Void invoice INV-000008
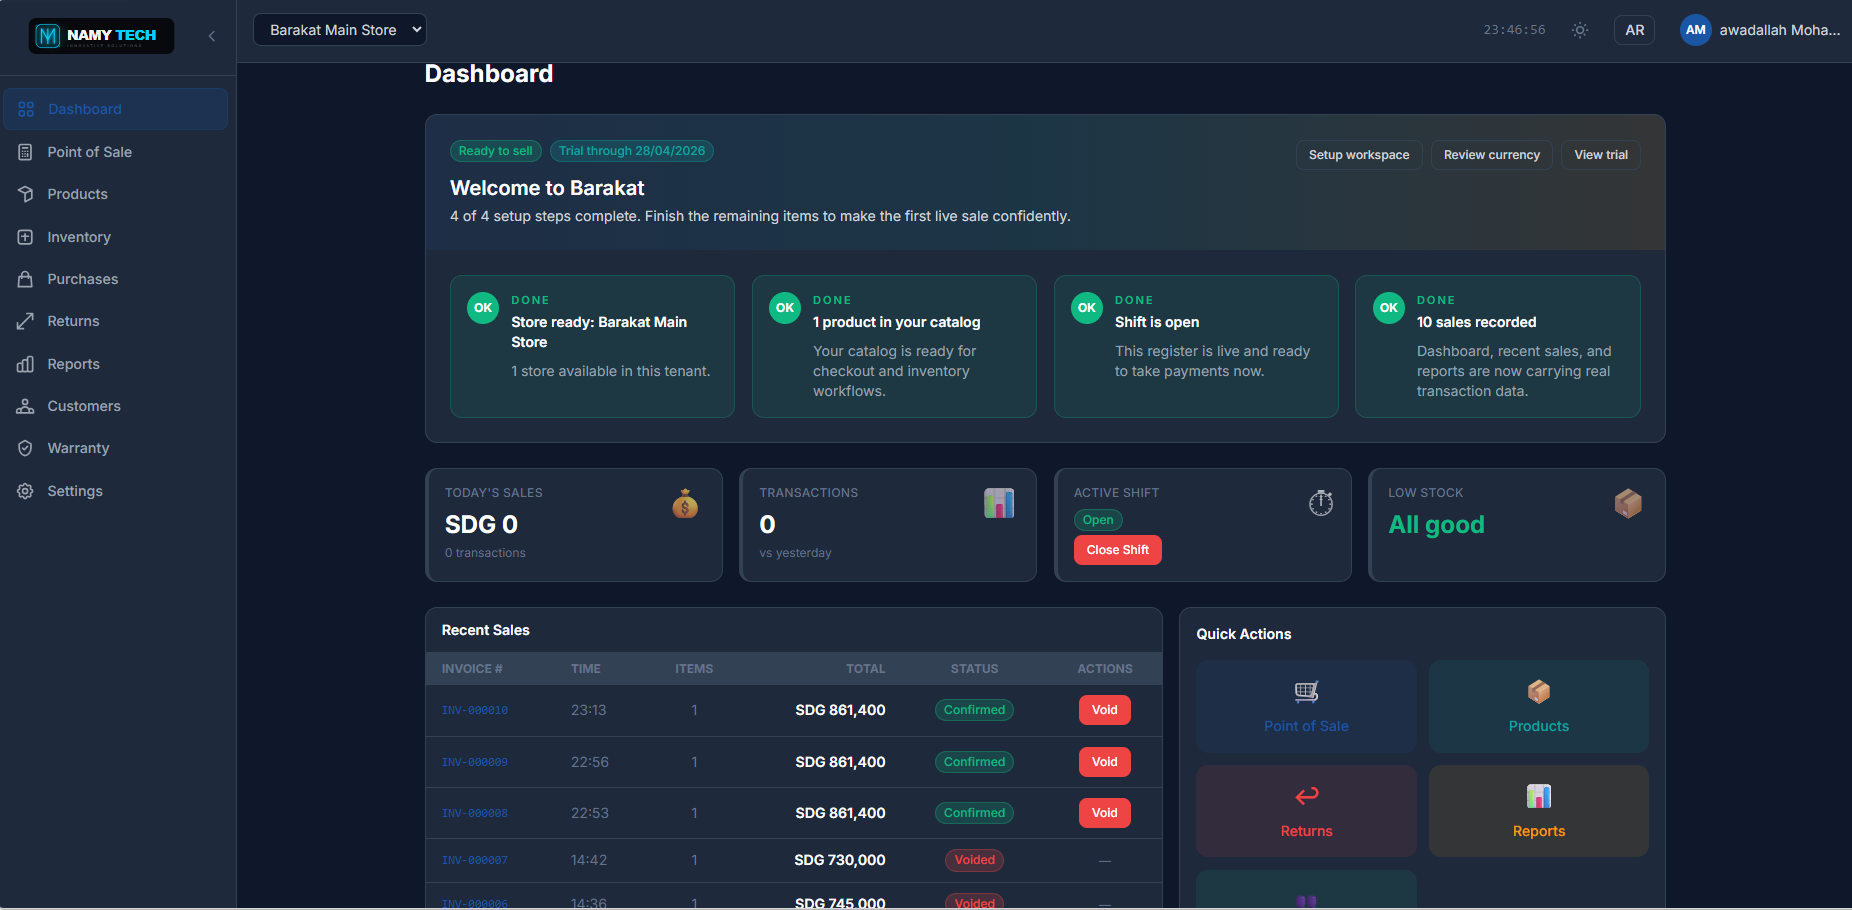Viewport: 1852px width, 910px height. (1105, 813)
